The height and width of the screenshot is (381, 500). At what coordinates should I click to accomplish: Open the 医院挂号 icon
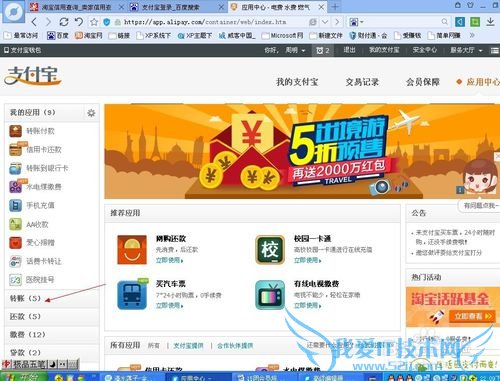point(15,280)
